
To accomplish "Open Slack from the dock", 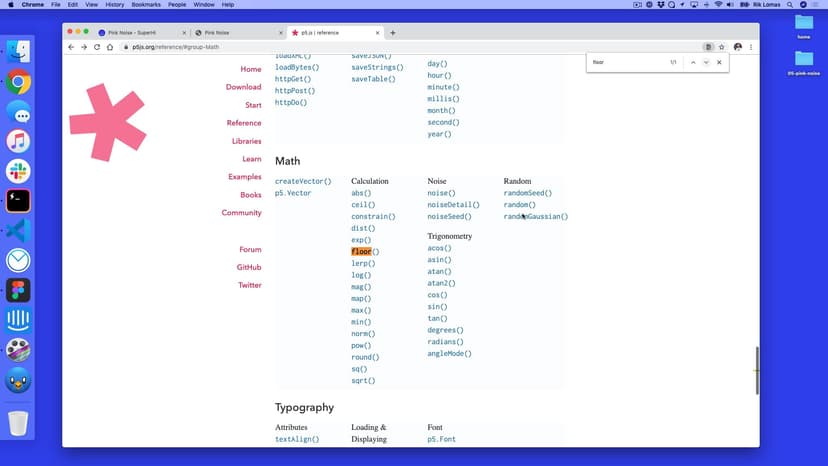I will pyautogui.click(x=18, y=171).
